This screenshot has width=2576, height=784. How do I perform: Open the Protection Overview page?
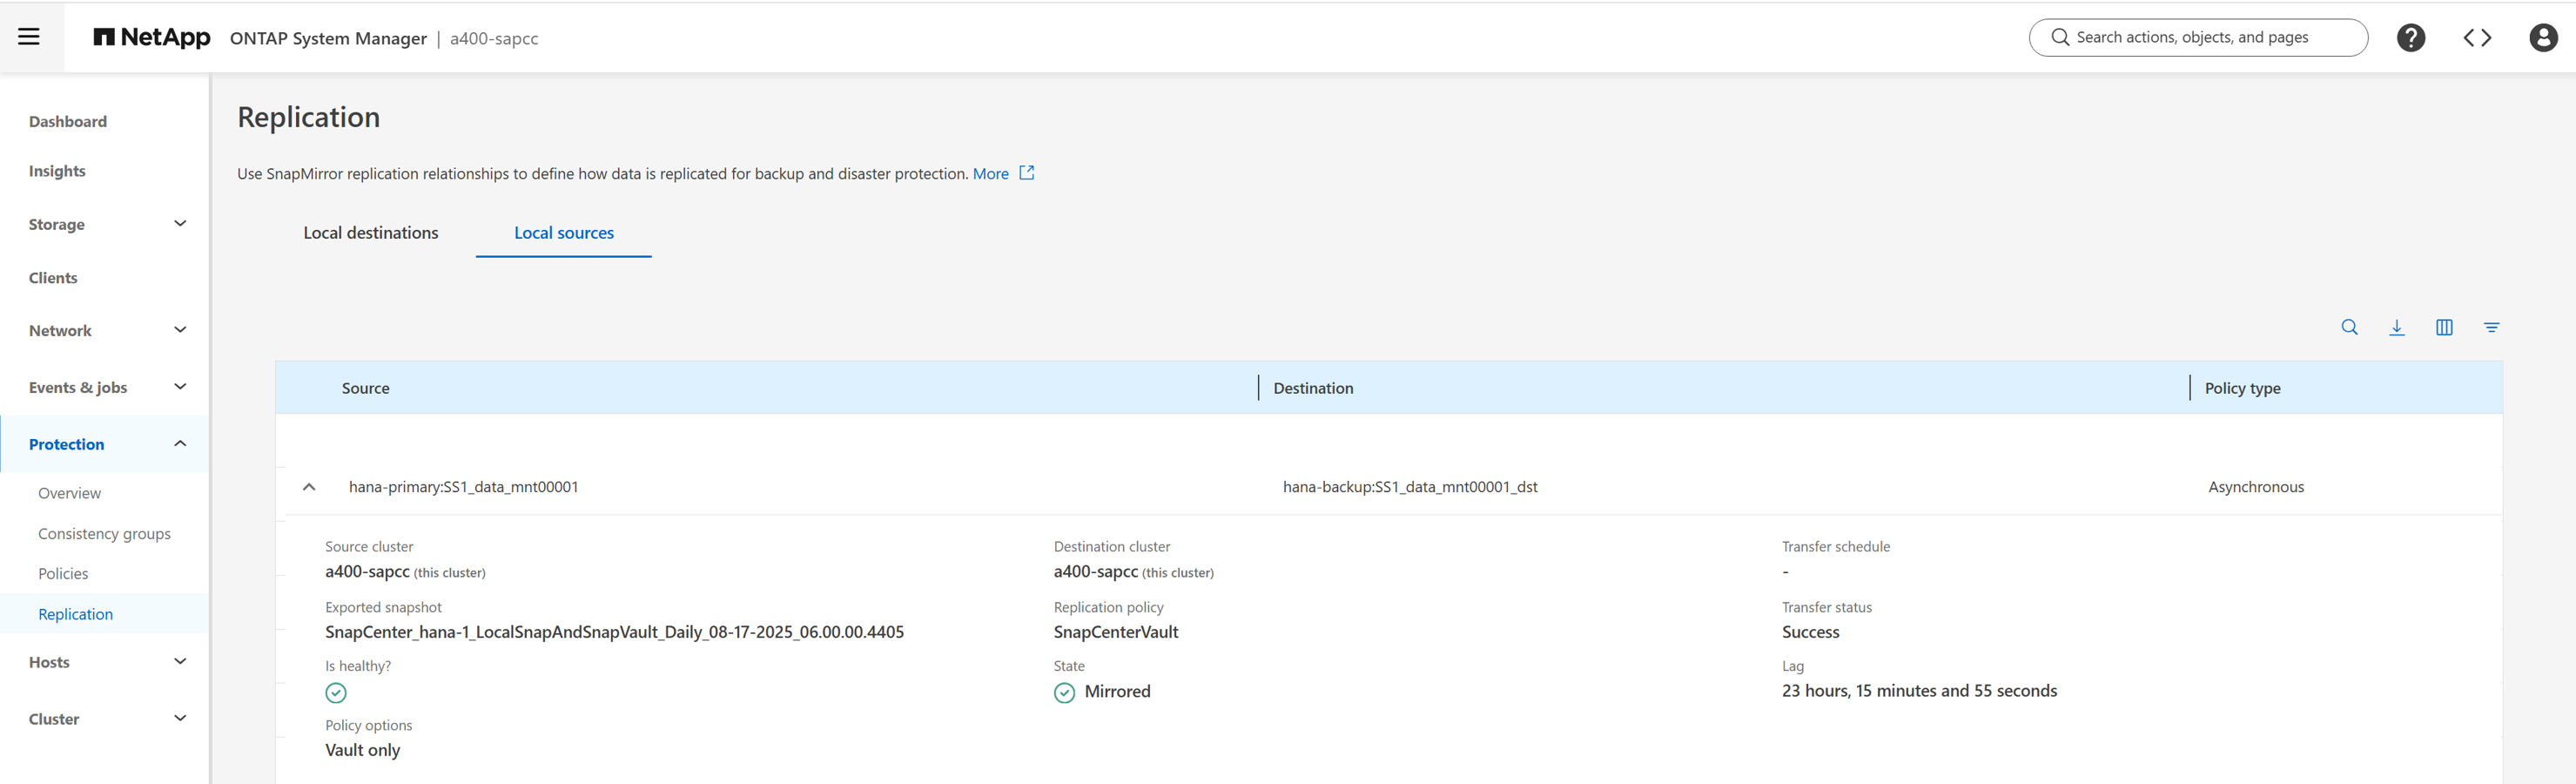pyautogui.click(x=69, y=493)
